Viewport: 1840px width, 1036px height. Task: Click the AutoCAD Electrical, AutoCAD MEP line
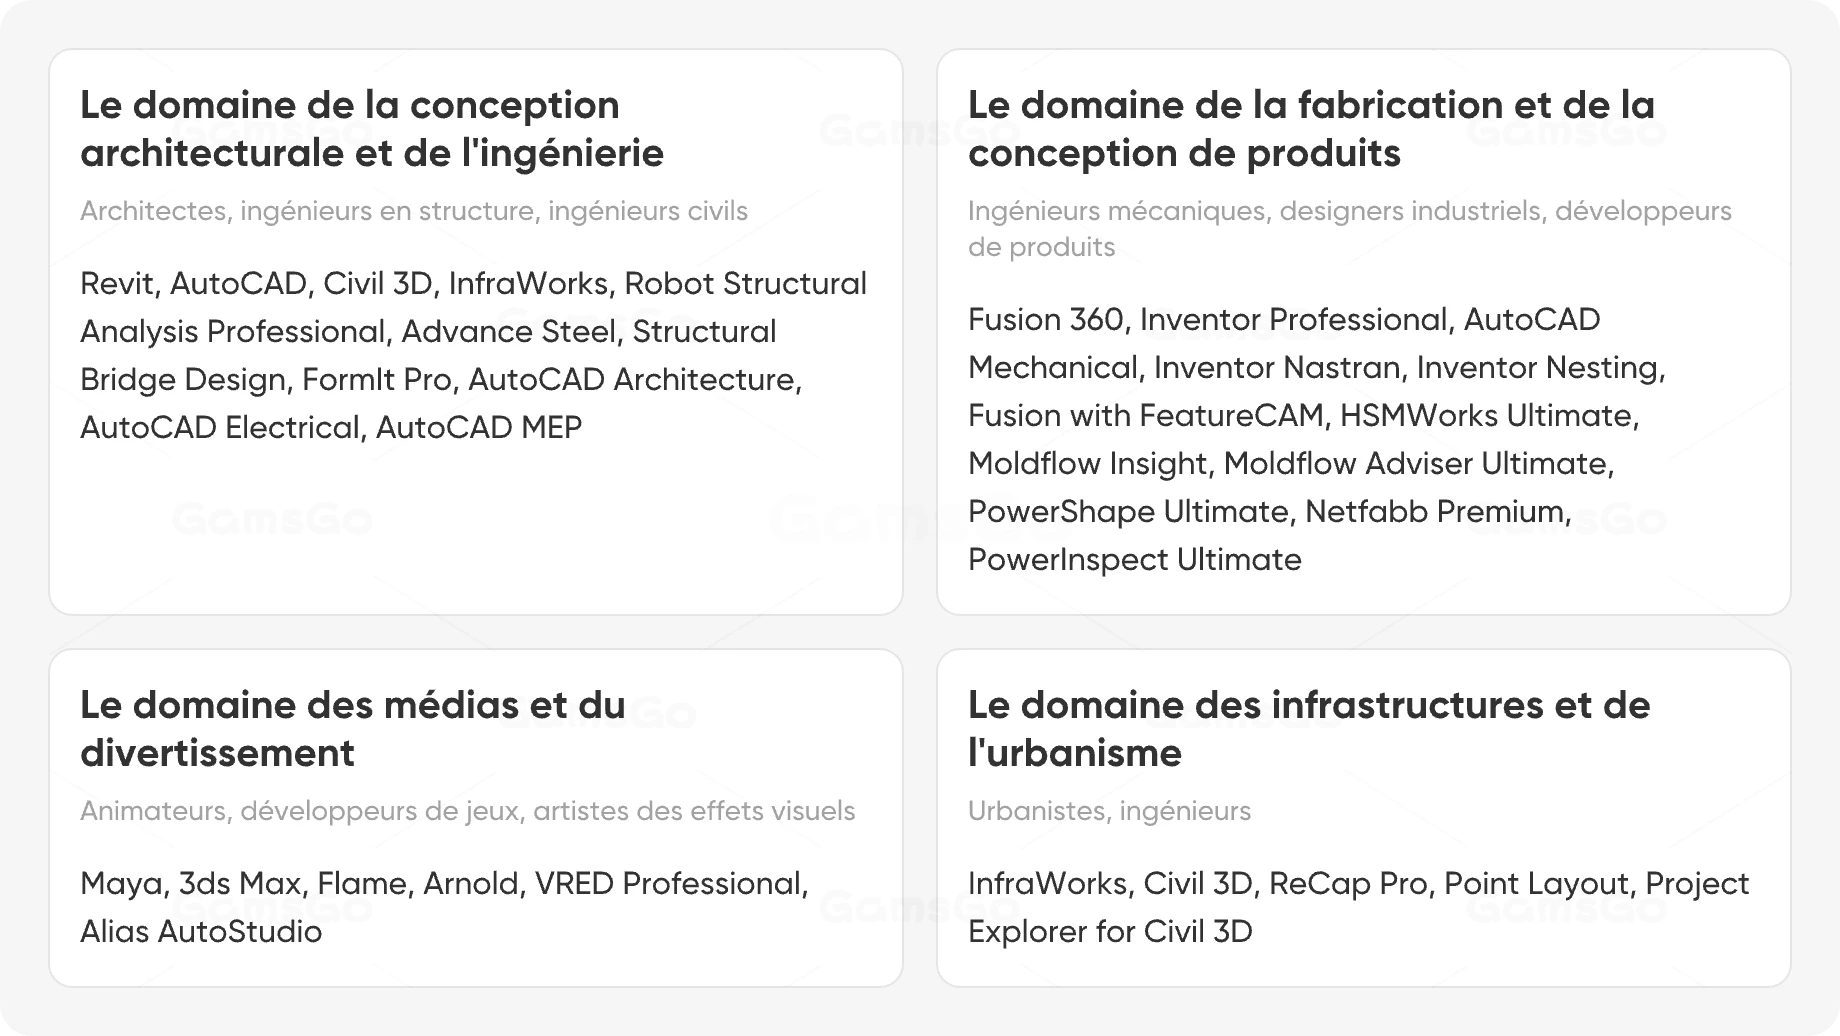(331, 428)
